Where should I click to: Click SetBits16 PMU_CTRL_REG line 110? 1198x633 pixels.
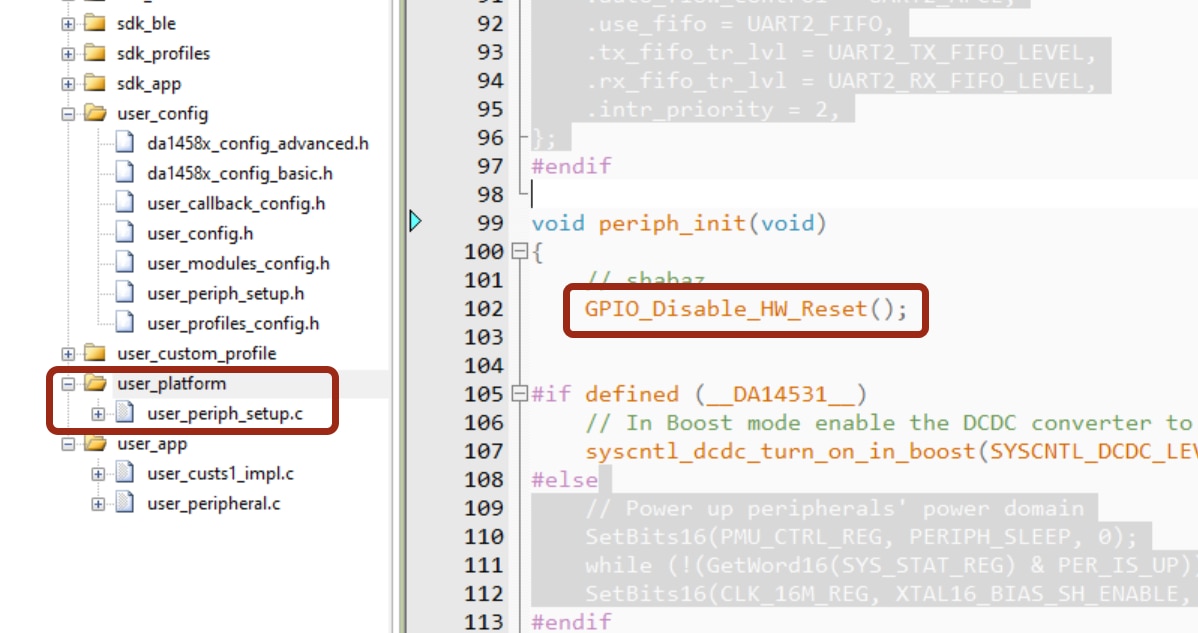861,537
